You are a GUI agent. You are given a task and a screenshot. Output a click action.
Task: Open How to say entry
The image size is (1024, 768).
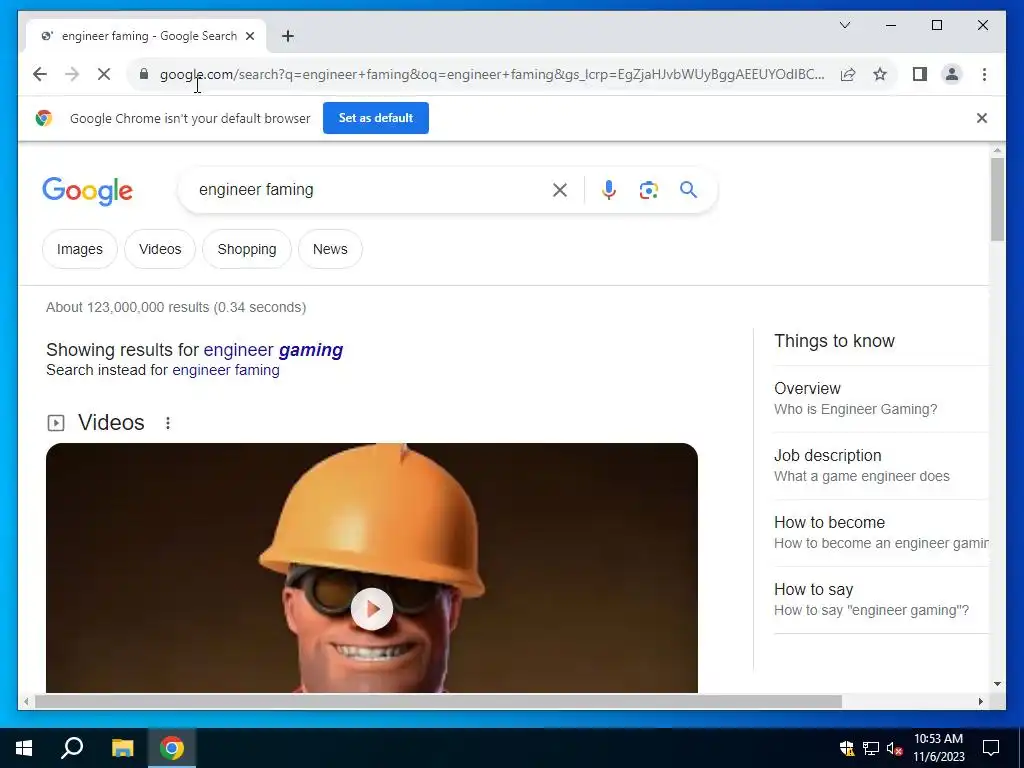pyautogui.click(x=881, y=600)
